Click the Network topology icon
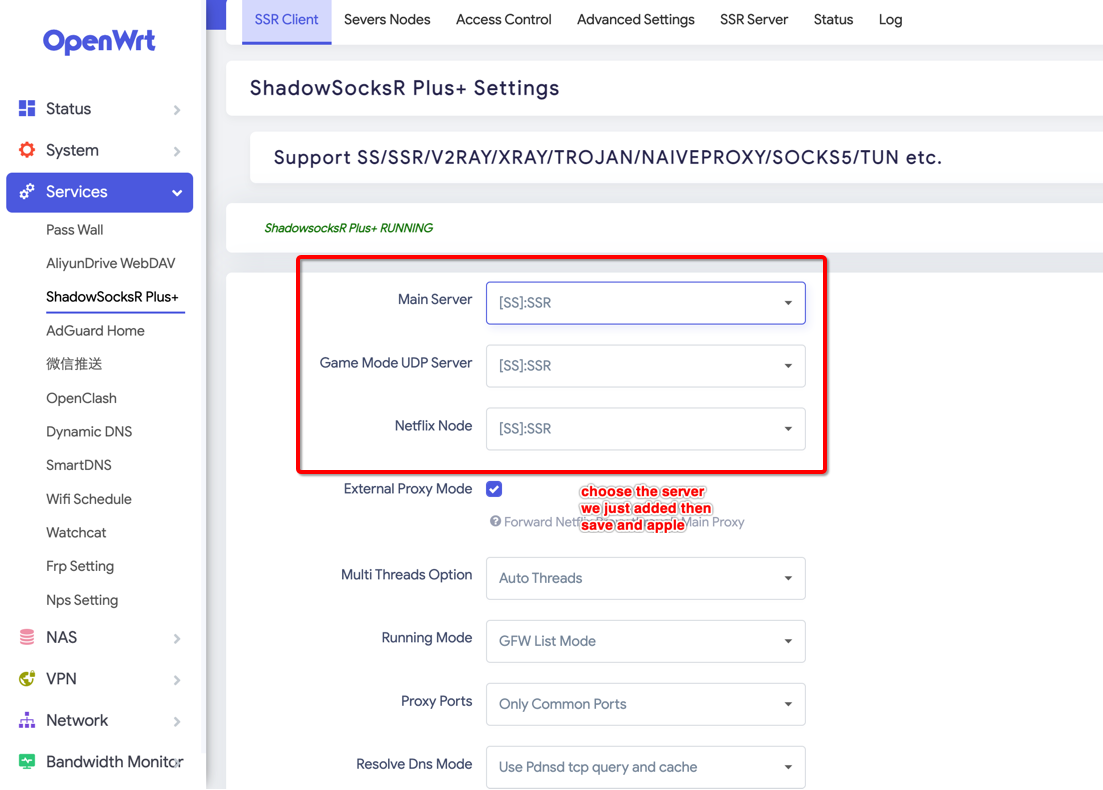The height and width of the screenshot is (790, 1103). (x=27, y=720)
